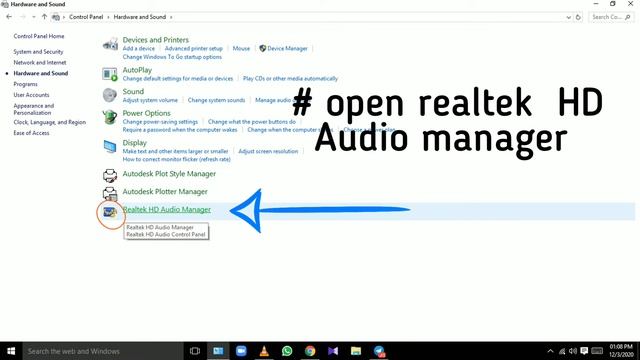
Task: Refresh the Control Panel view
Action: click(x=578, y=17)
